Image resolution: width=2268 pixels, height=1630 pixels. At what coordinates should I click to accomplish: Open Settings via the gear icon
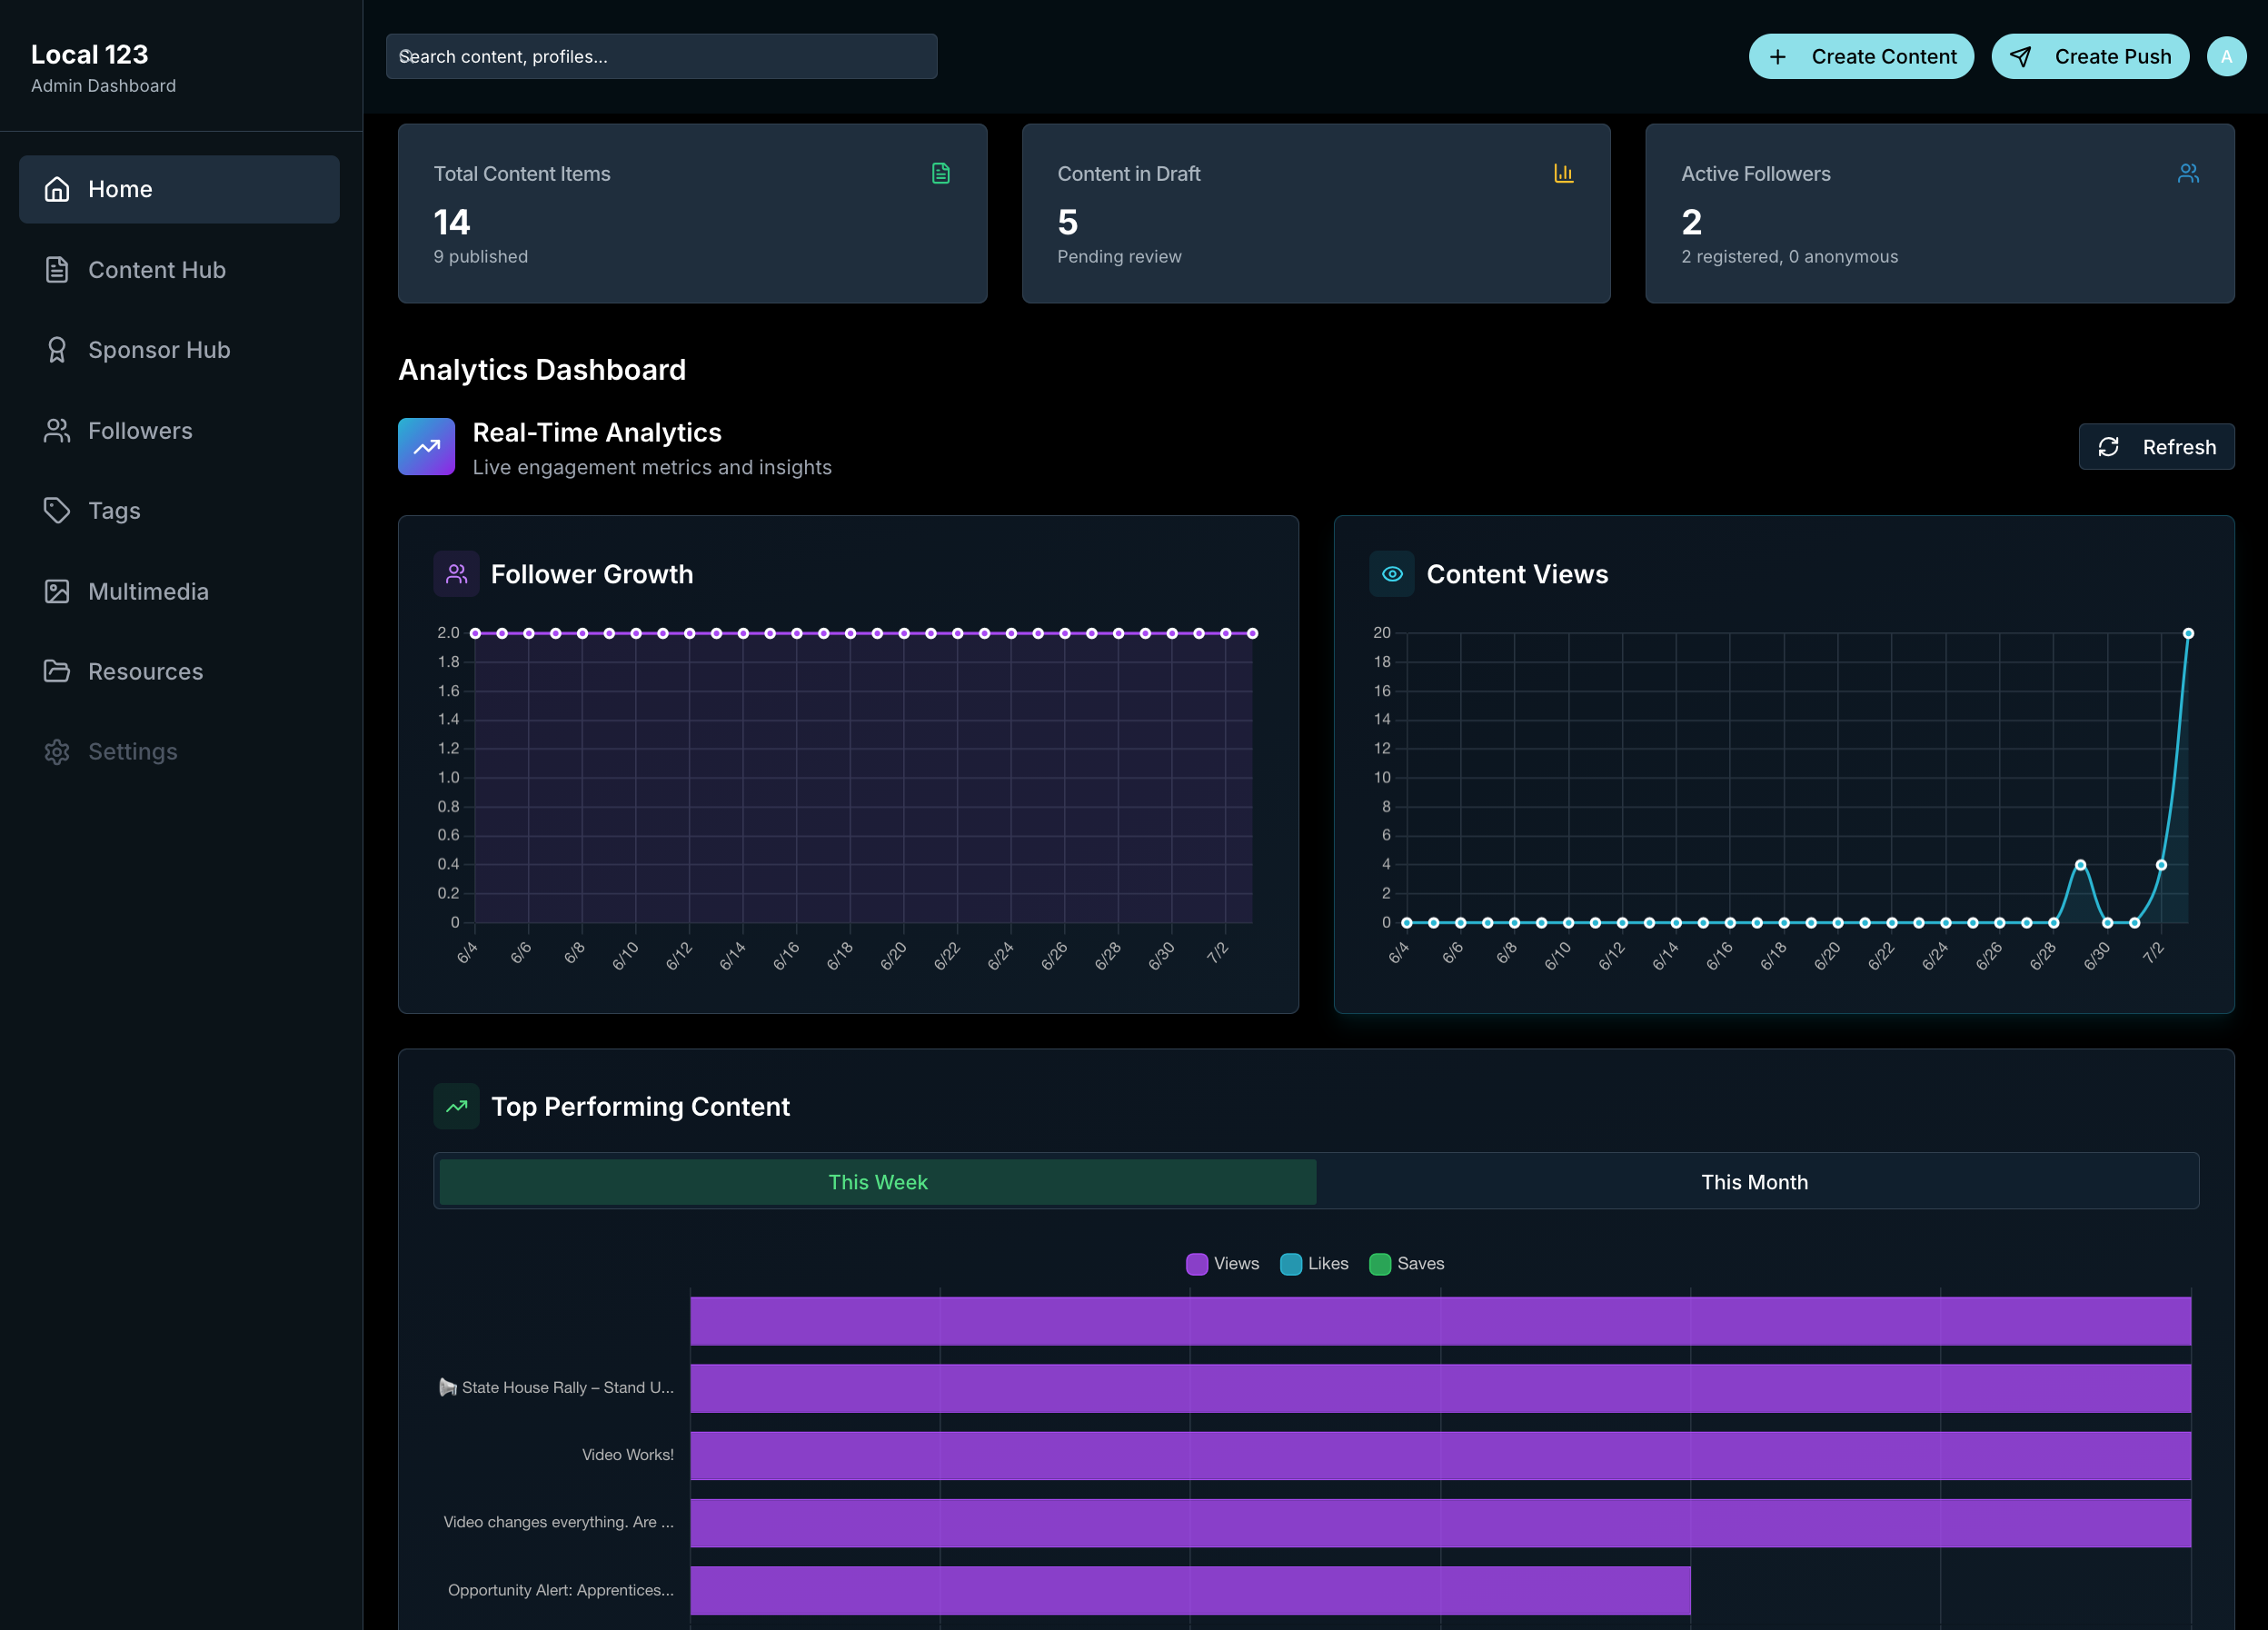coord(57,752)
